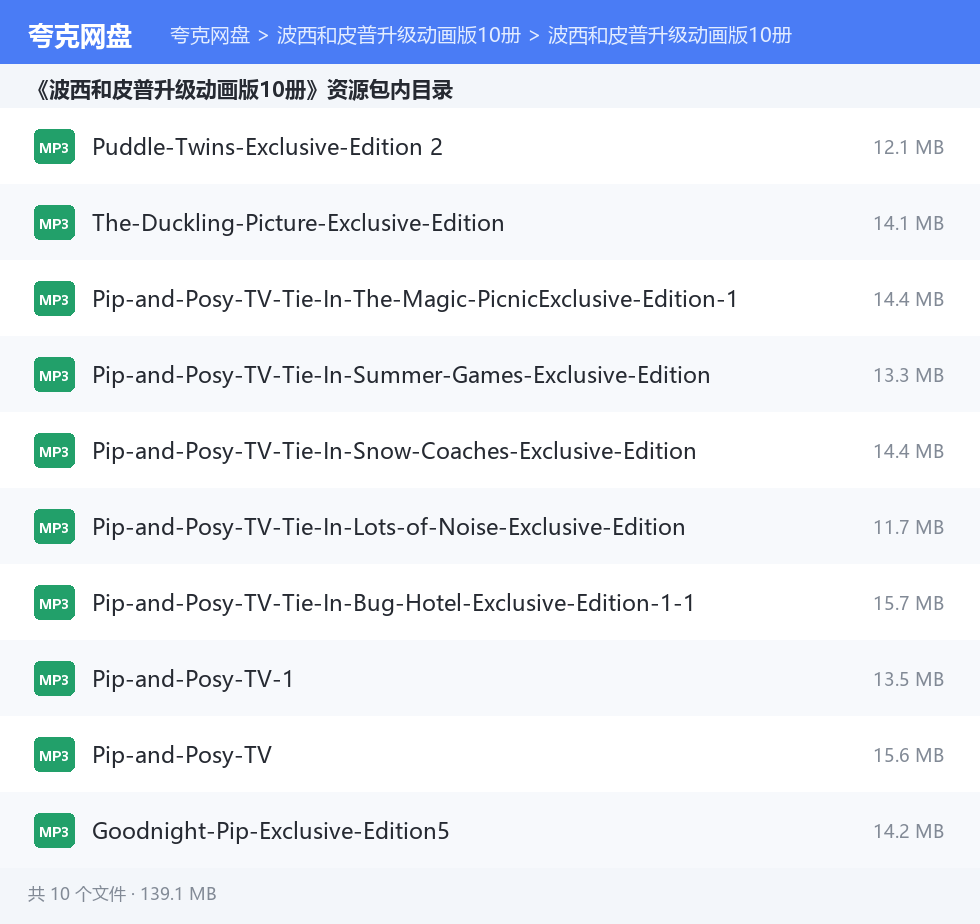Viewport: 980px width, 924px height.
Task: Click the MP3 icon for the Snow-Coaches file
Action: (x=54, y=451)
